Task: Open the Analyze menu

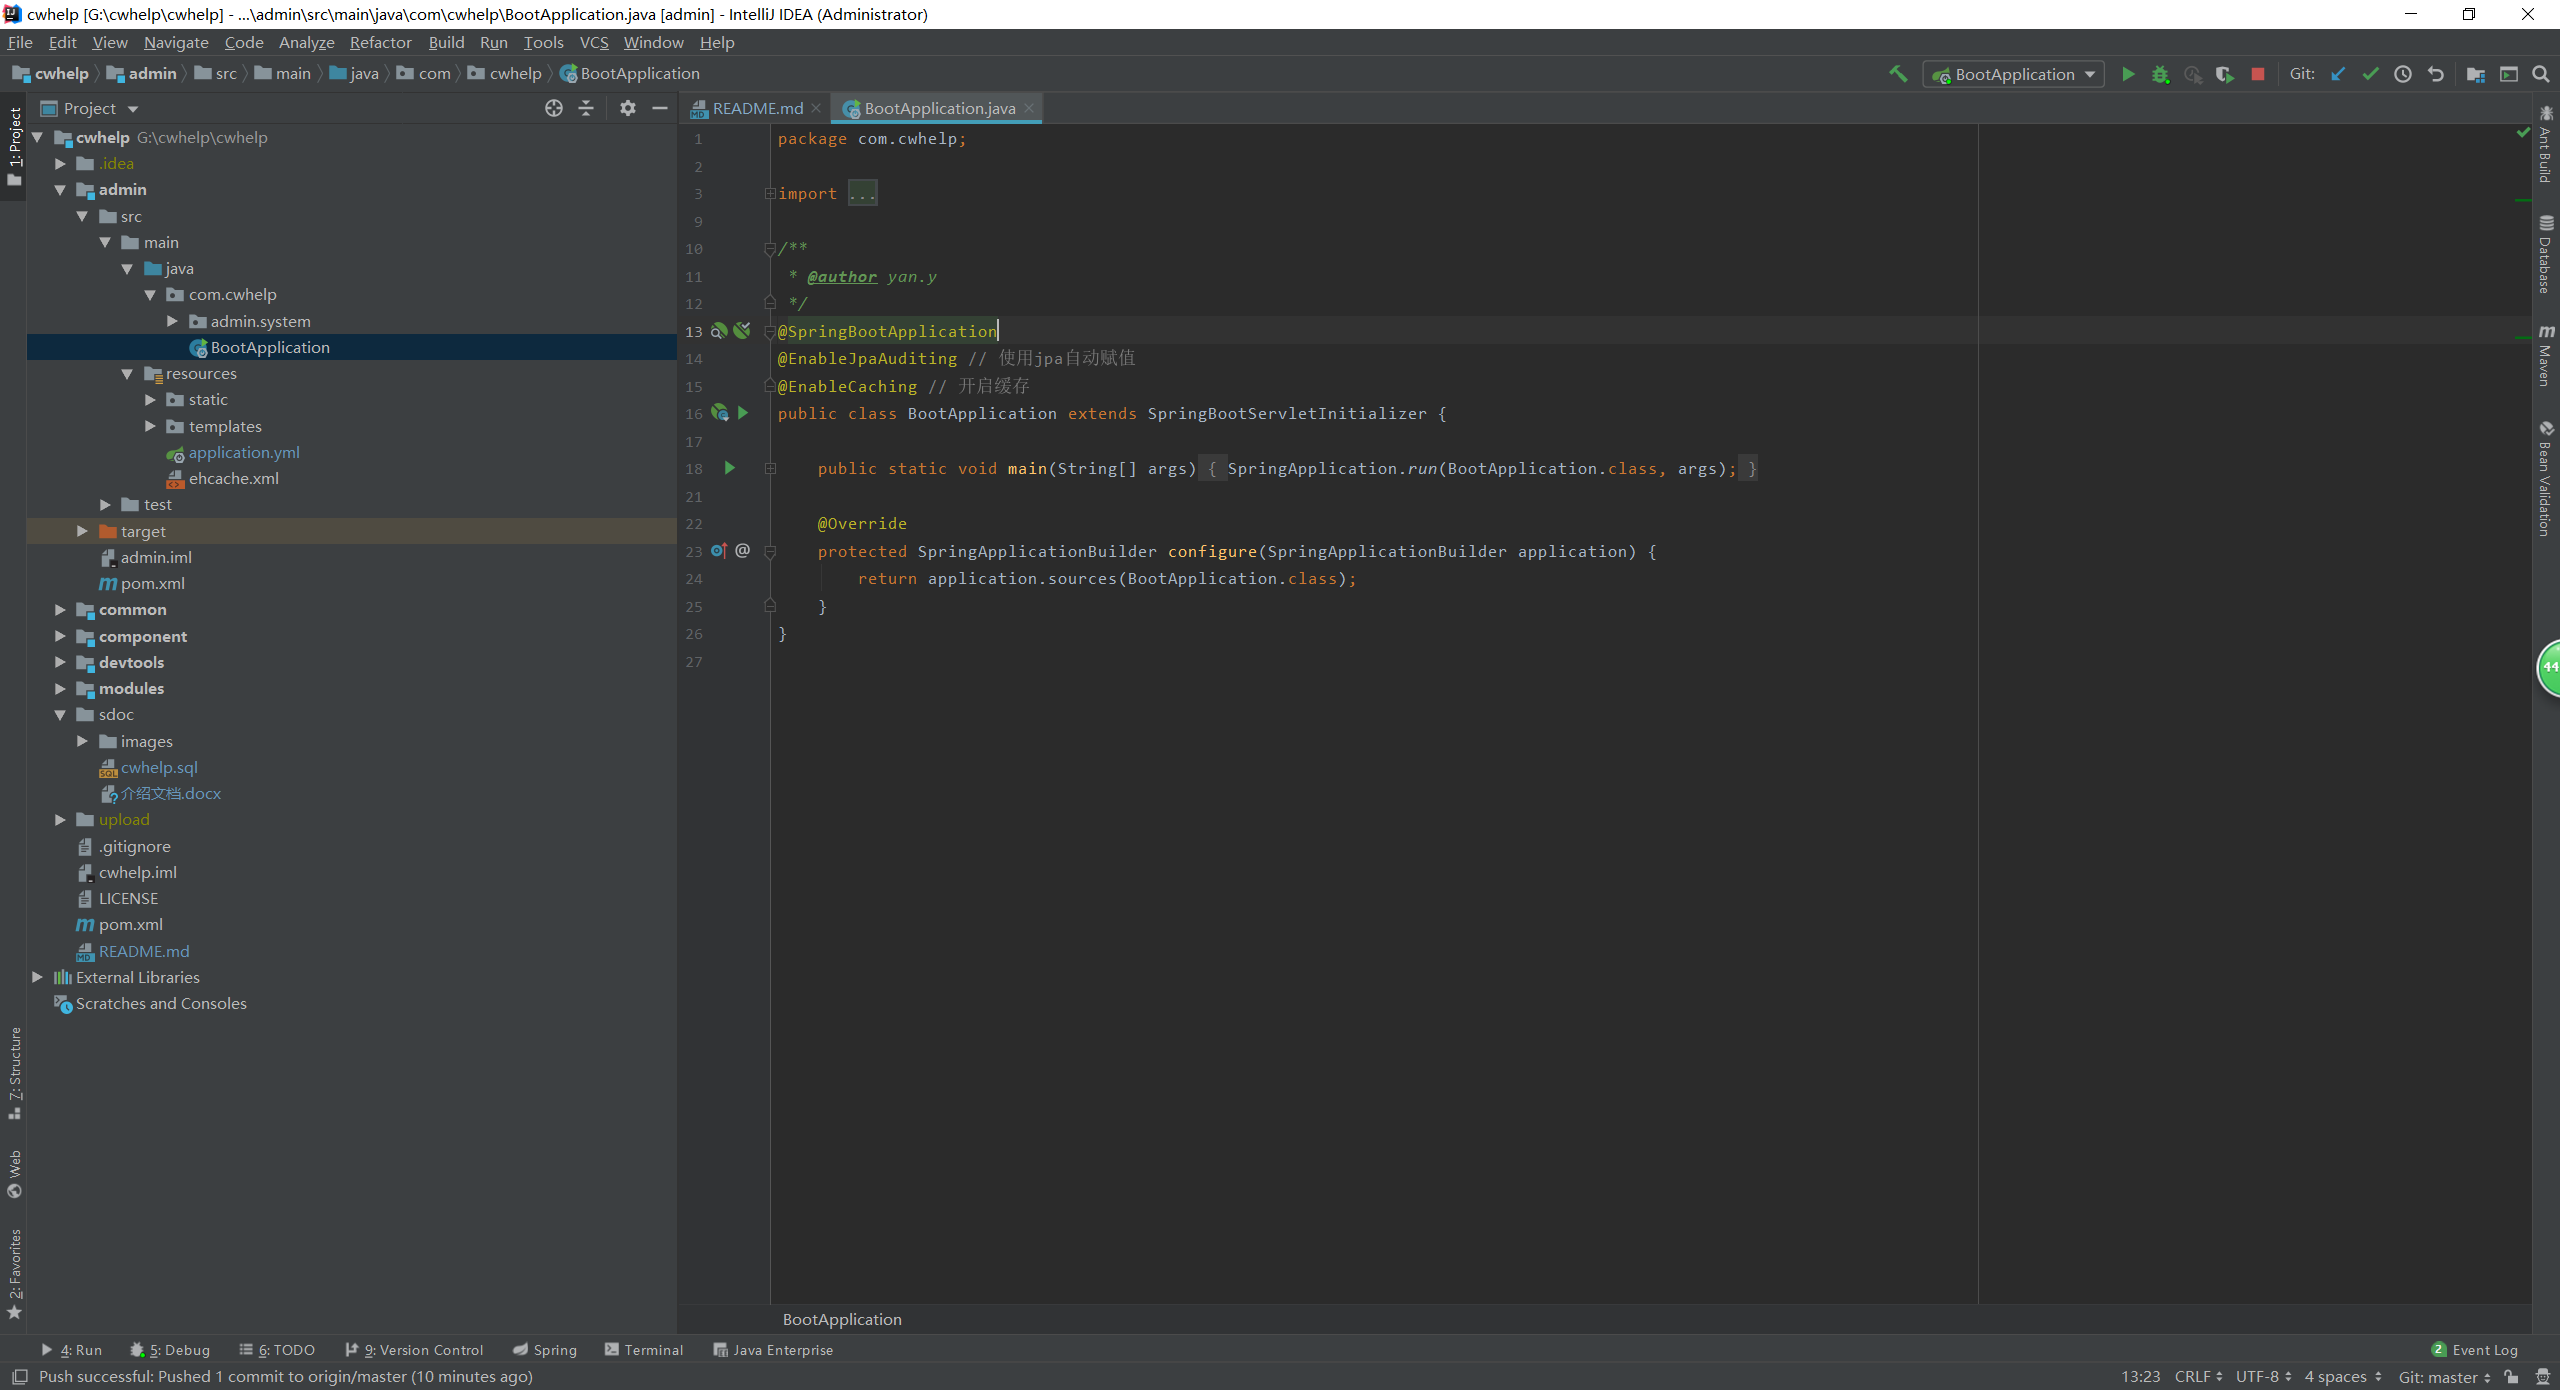Action: [307, 42]
